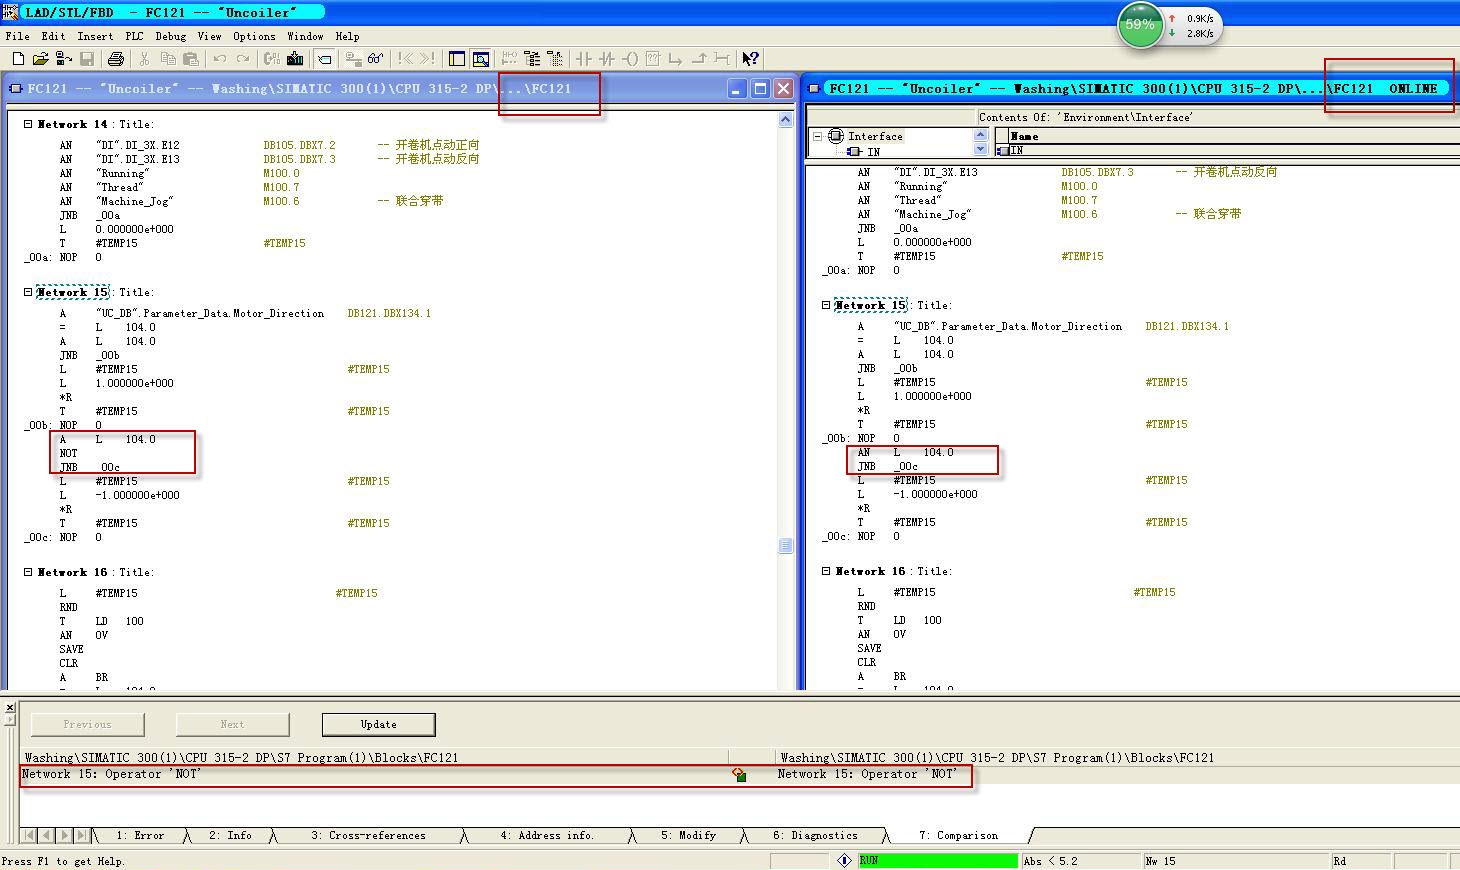The width and height of the screenshot is (1460, 870).
Task: Click the IN row in Contents table
Action: point(1227,151)
